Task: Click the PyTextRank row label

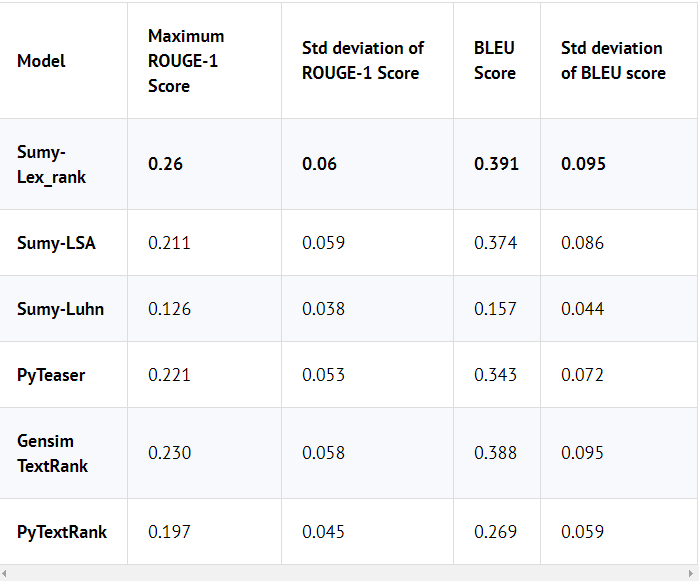Action: pyautogui.click(x=62, y=531)
